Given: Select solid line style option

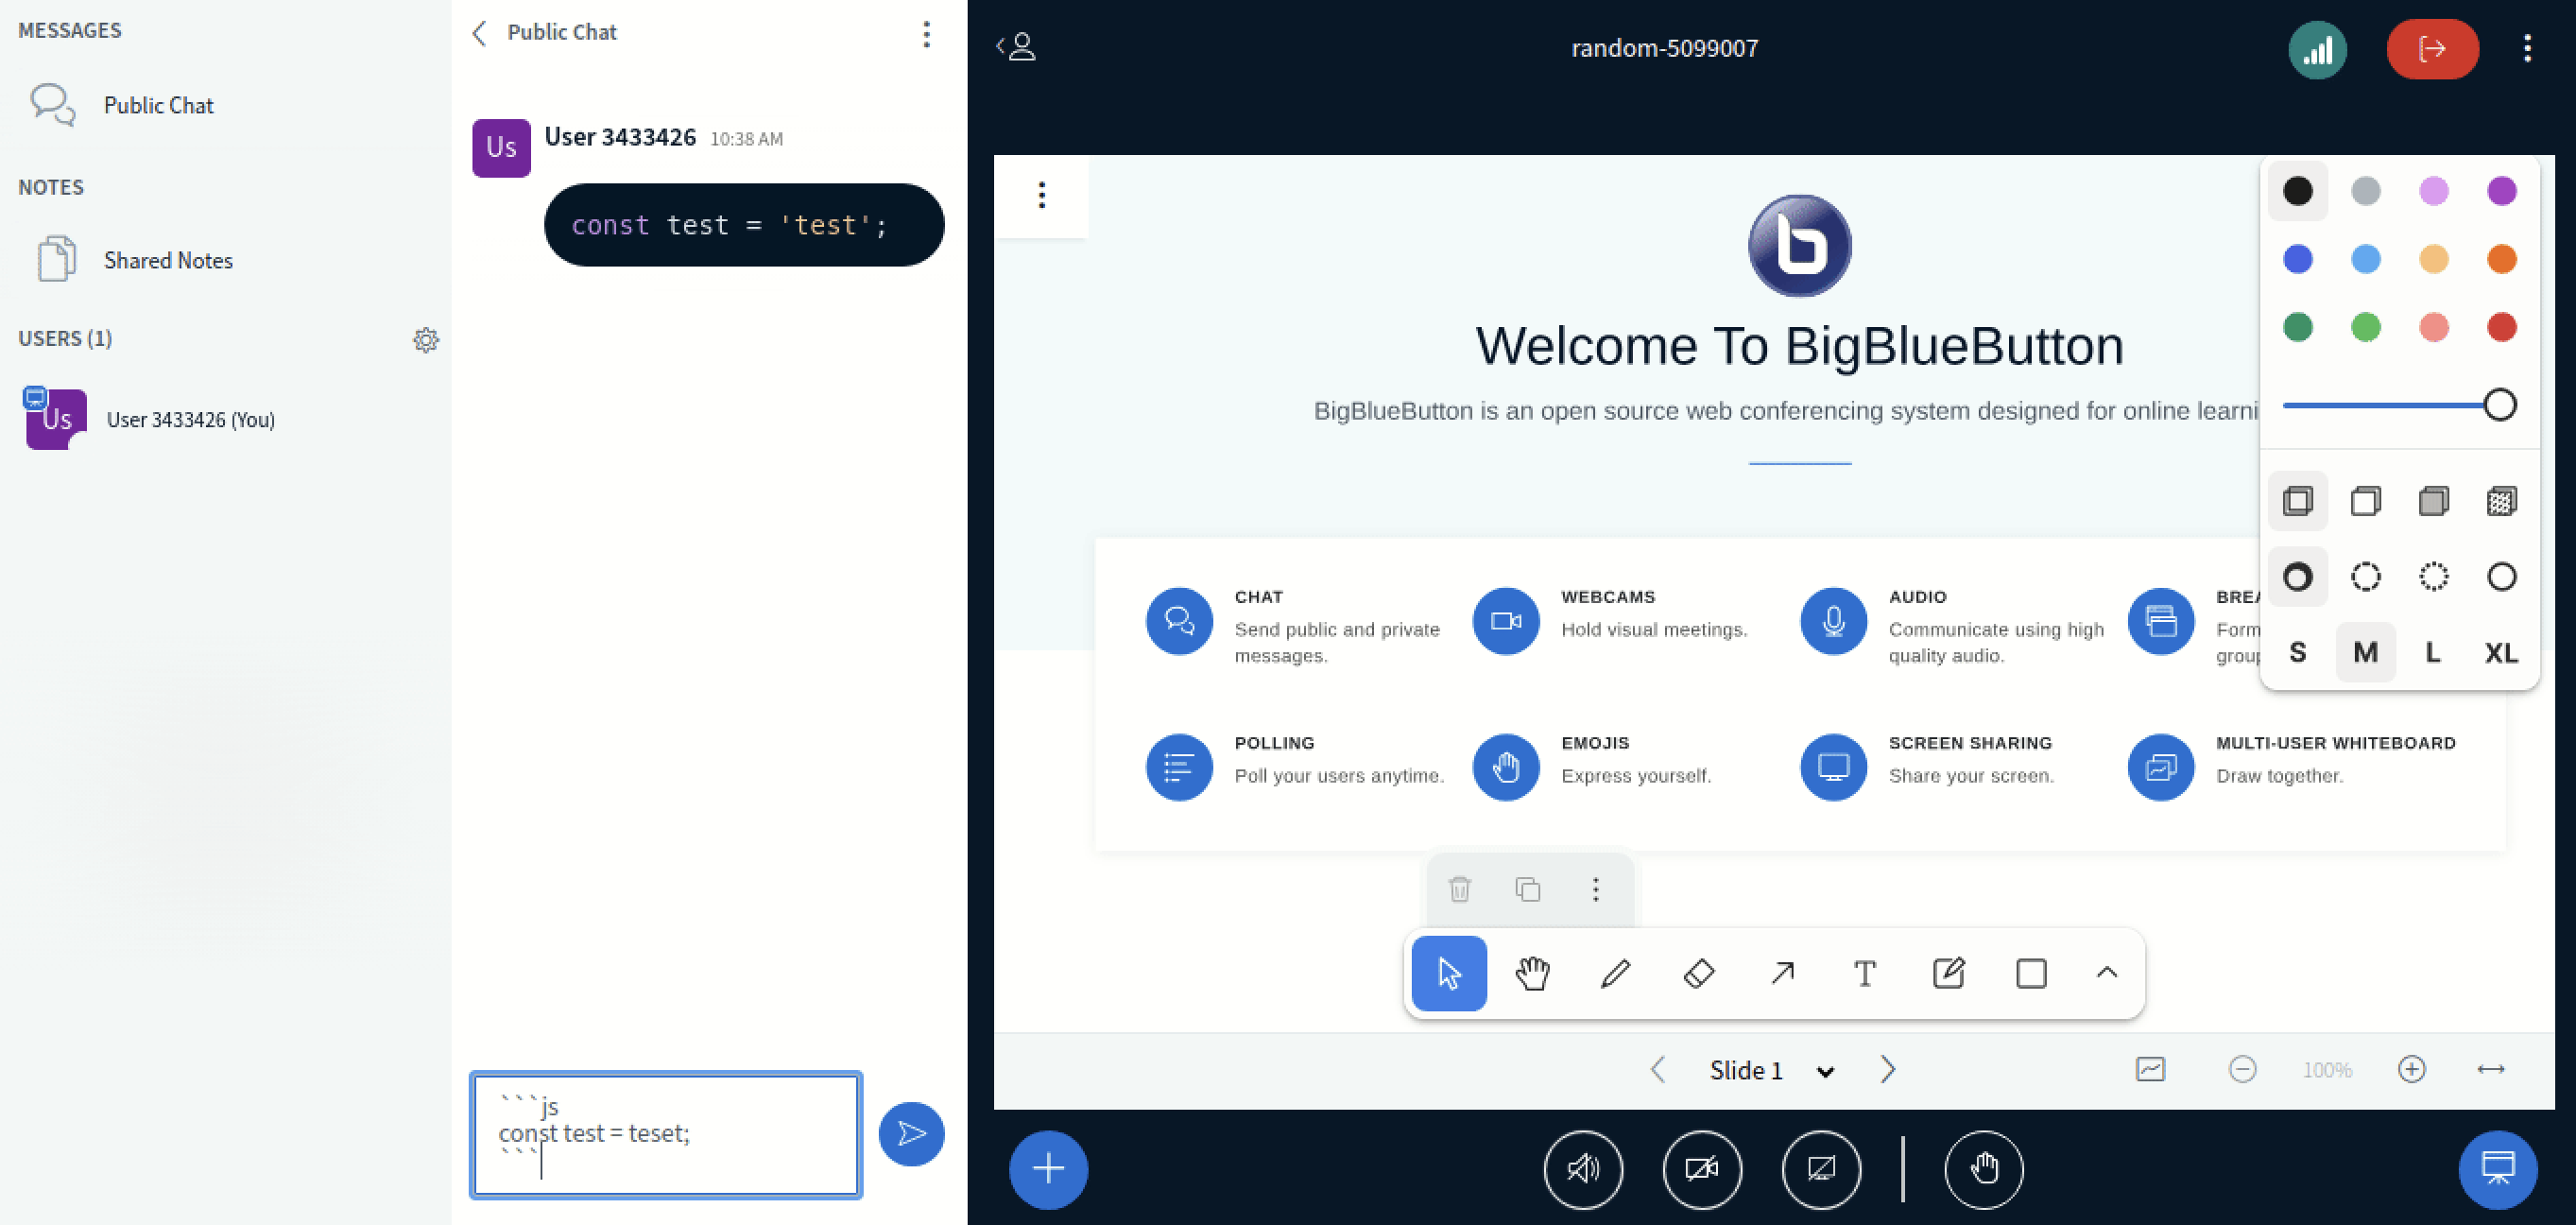Looking at the screenshot, I should click(2501, 577).
